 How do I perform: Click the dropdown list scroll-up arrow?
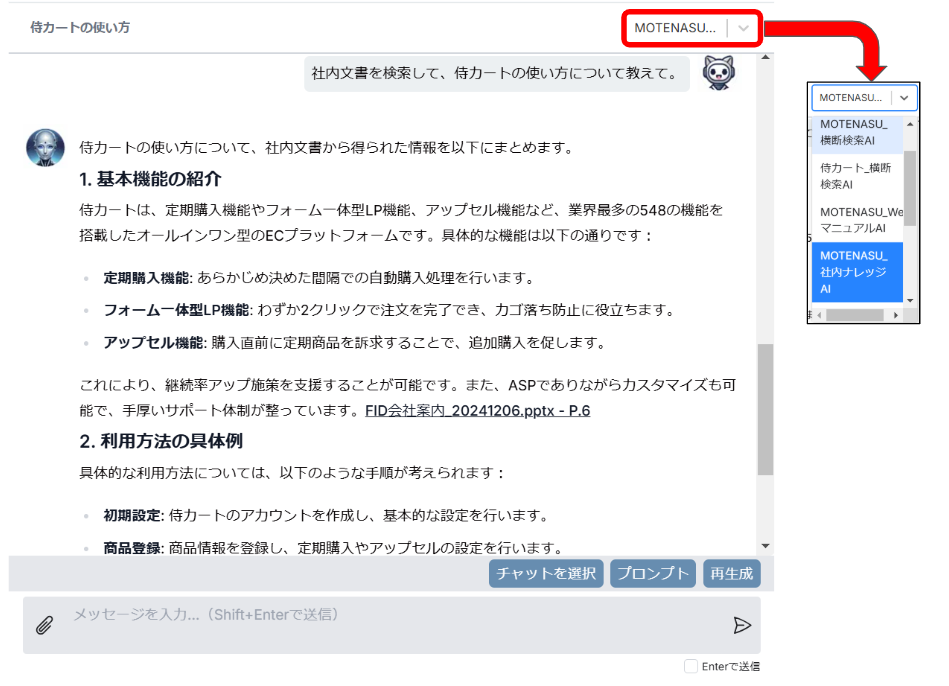[910, 124]
